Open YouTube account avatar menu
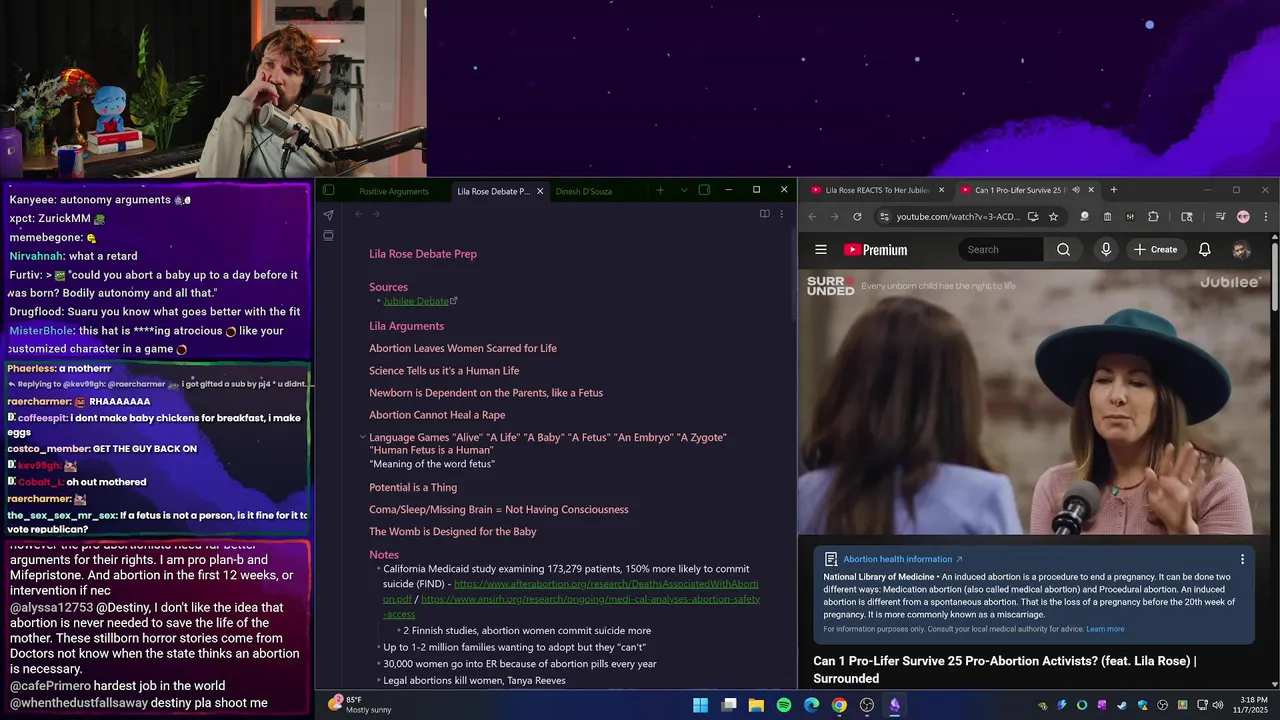This screenshot has height=720, width=1280. pos(1241,250)
